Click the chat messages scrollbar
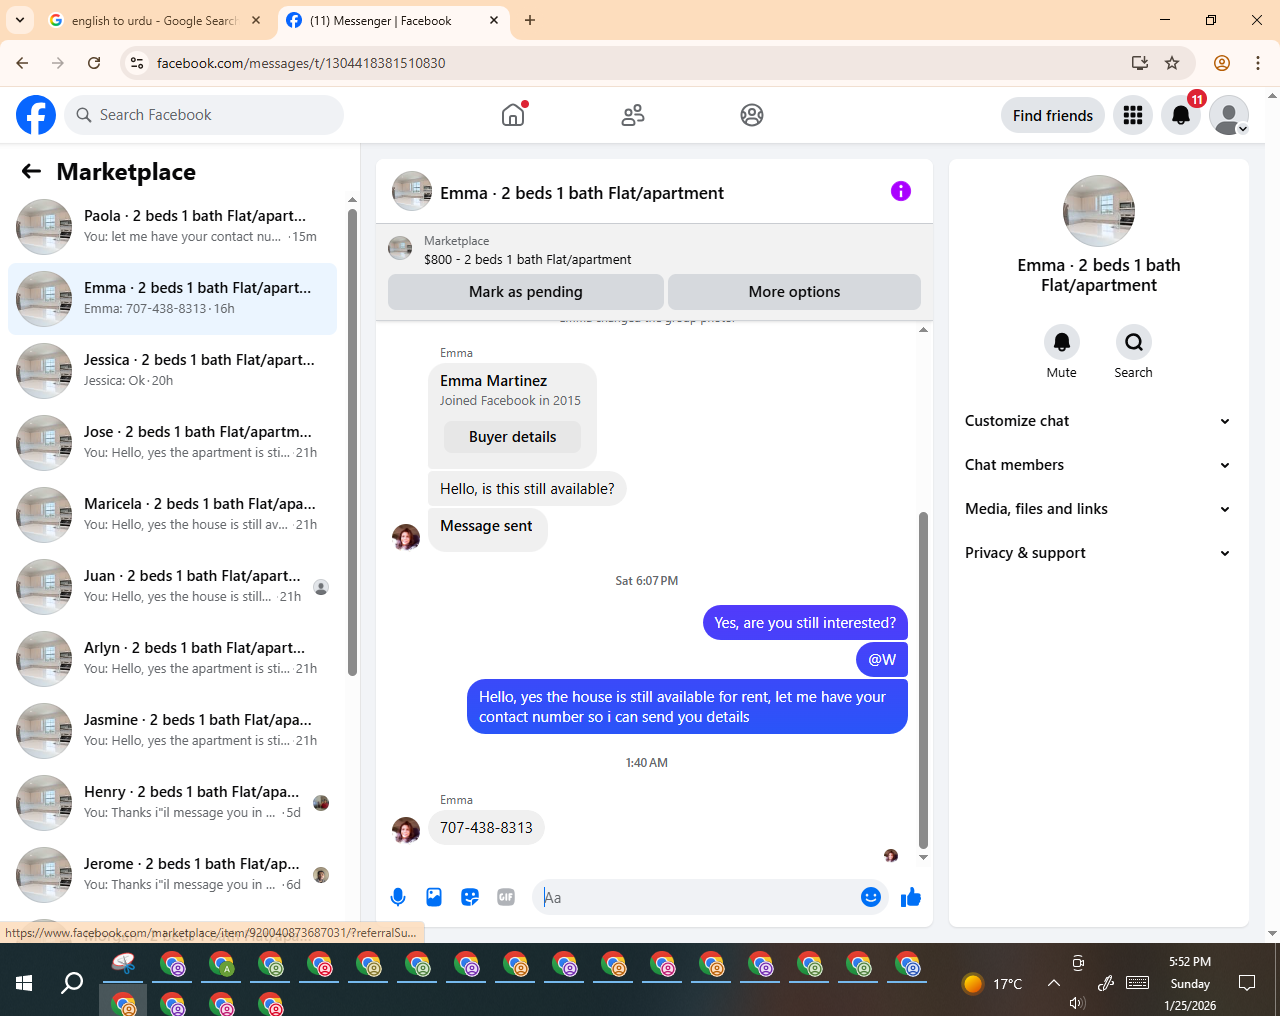 (923, 680)
